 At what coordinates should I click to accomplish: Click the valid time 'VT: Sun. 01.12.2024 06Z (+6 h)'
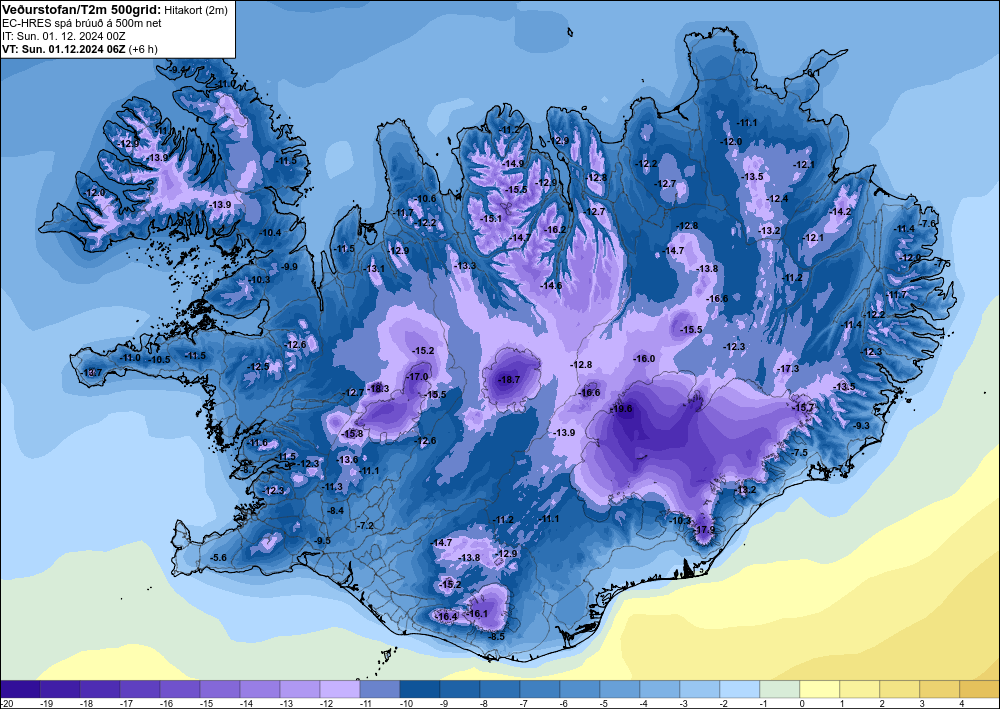(x=80, y=49)
